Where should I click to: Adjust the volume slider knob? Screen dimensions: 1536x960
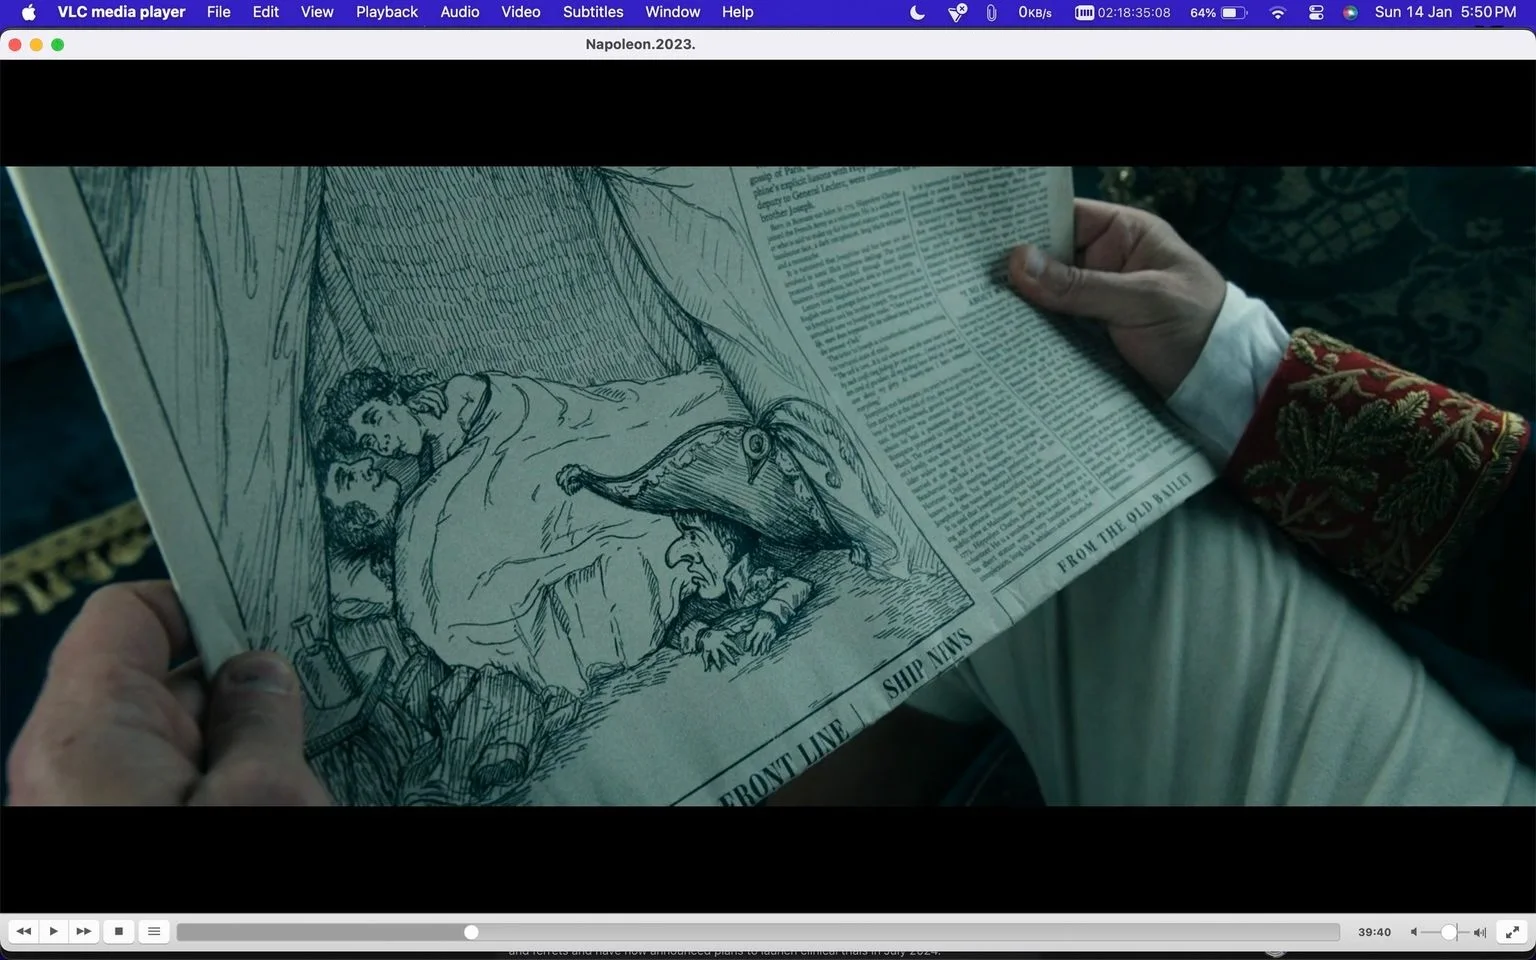point(1448,932)
